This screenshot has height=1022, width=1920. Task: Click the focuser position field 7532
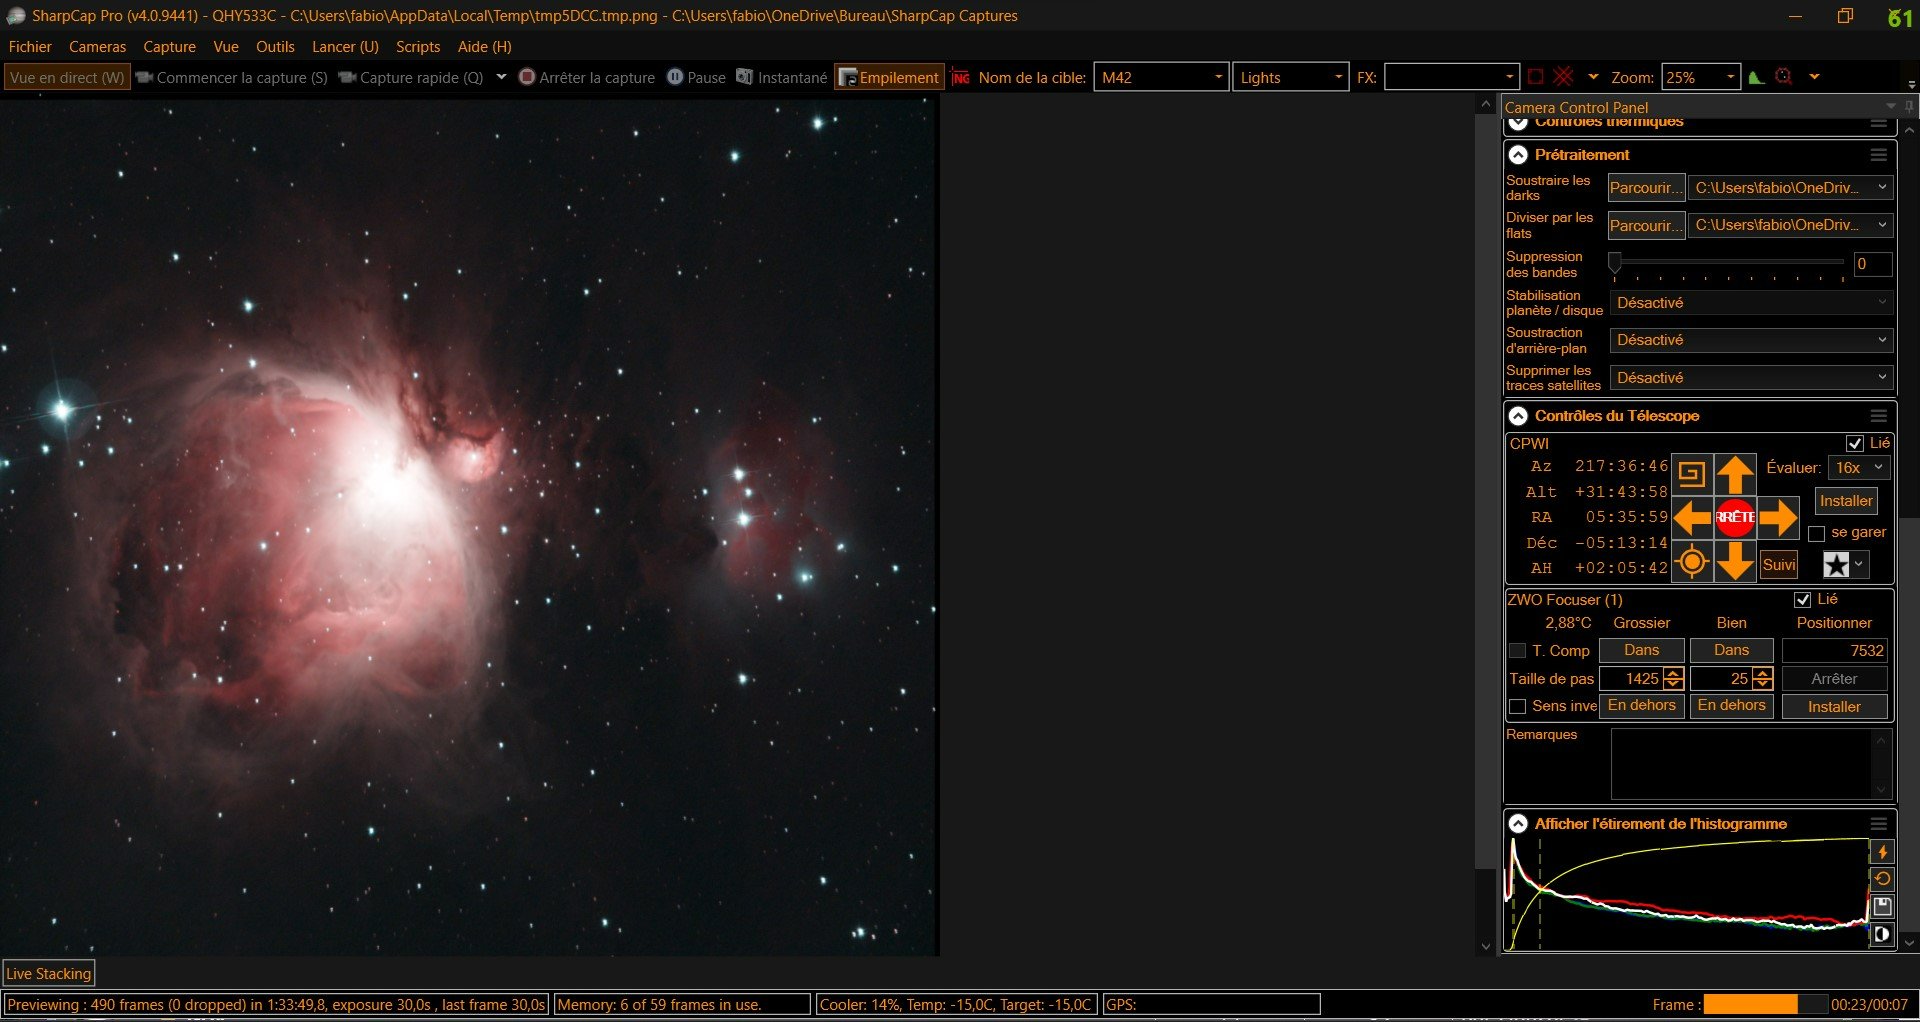[x=1834, y=651]
